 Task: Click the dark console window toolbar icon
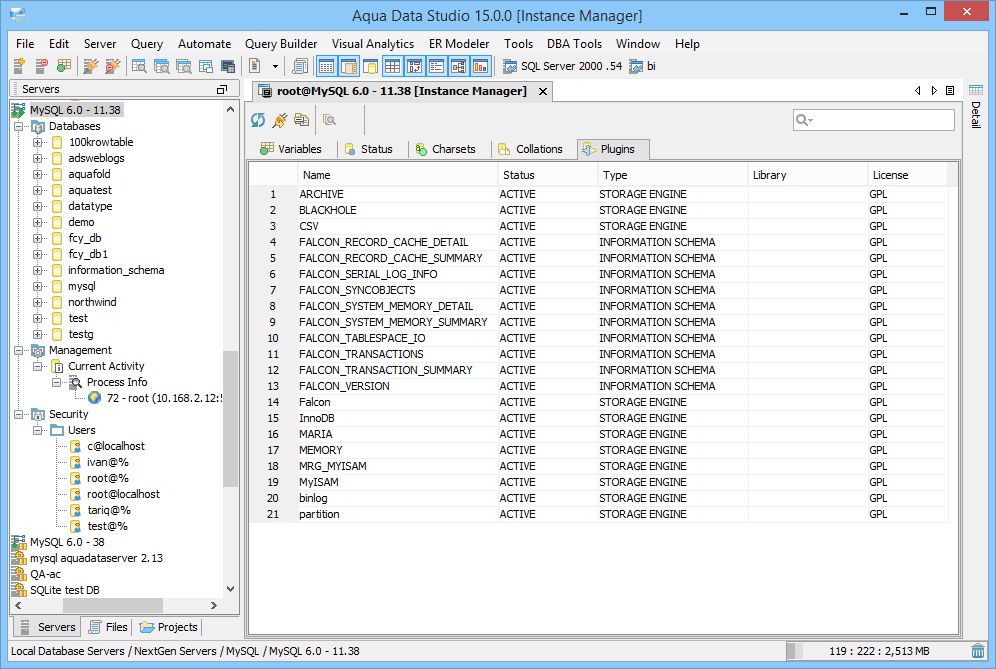pyautogui.click(x=228, y=66)
